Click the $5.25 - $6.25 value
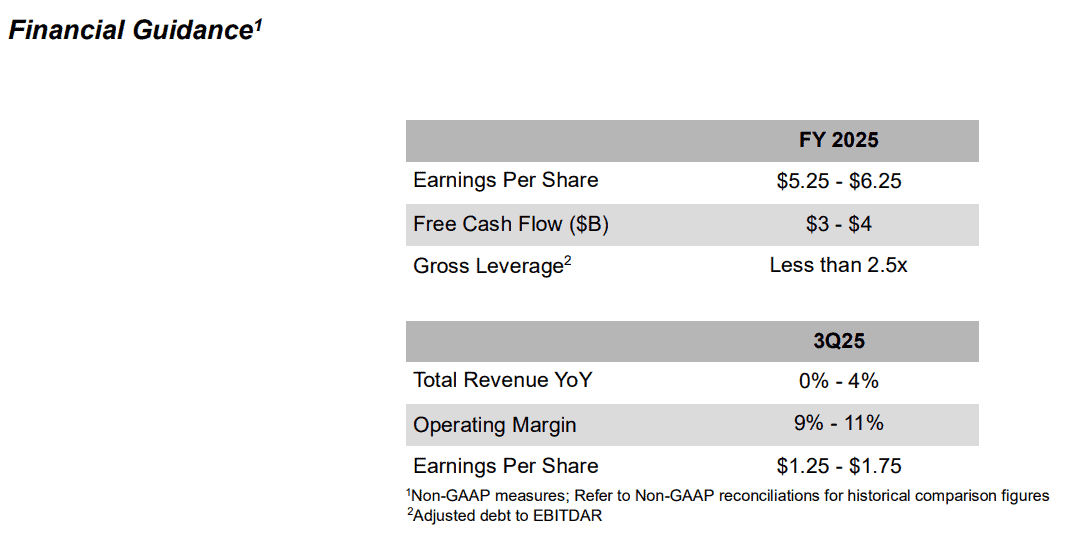Image resolution: width=1068 pixels, height=541 pixels. coord(838,181)
